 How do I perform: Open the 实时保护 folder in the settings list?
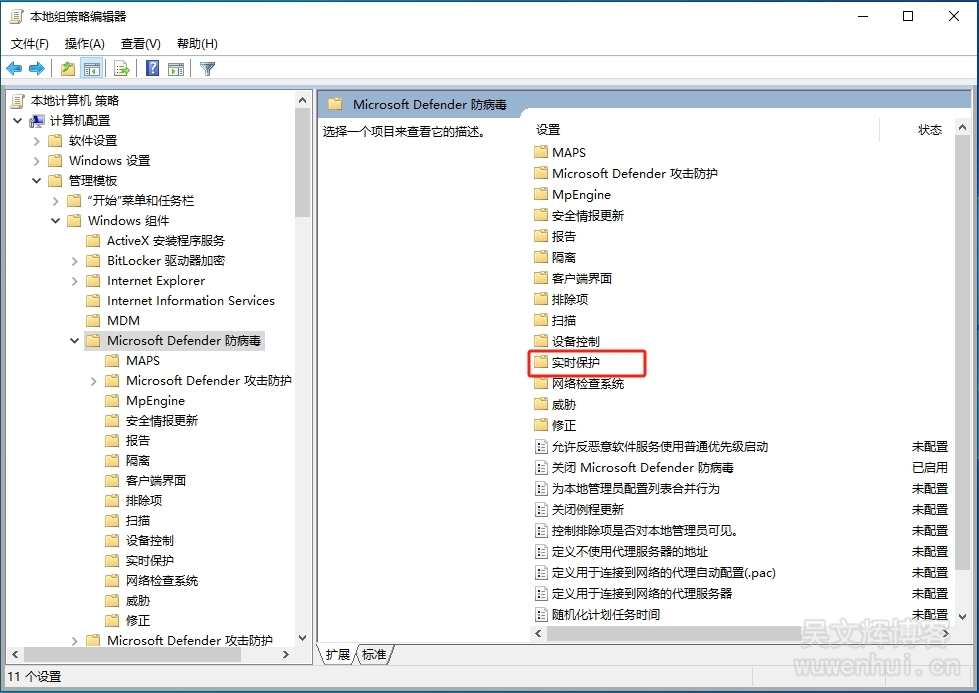coord(576,362)
